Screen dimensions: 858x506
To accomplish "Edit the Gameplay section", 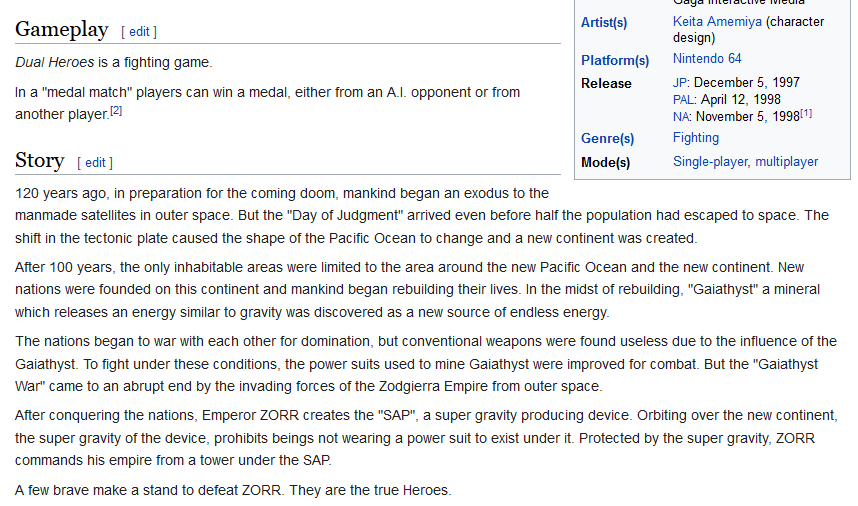I will [x=139, y=32].
